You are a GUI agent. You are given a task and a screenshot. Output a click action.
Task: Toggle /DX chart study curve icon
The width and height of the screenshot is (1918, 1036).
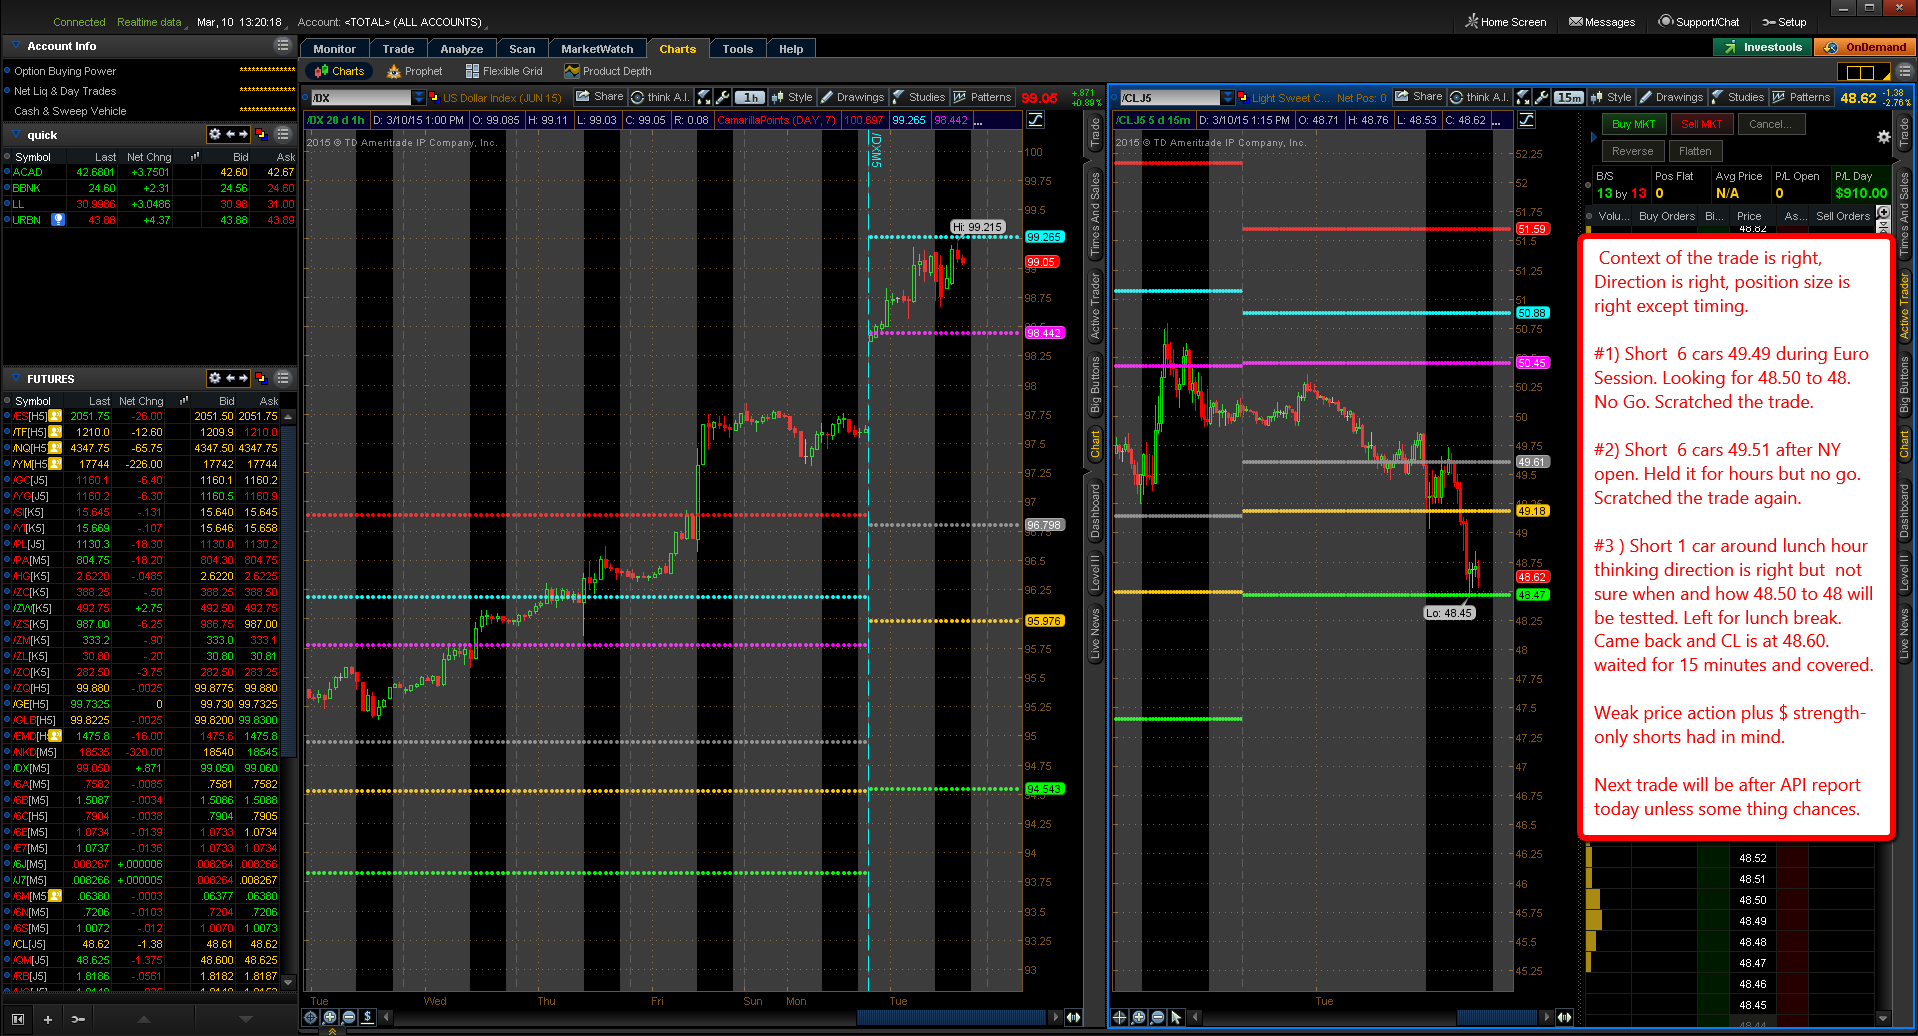pyautogui.click(x=1036, y=120)
